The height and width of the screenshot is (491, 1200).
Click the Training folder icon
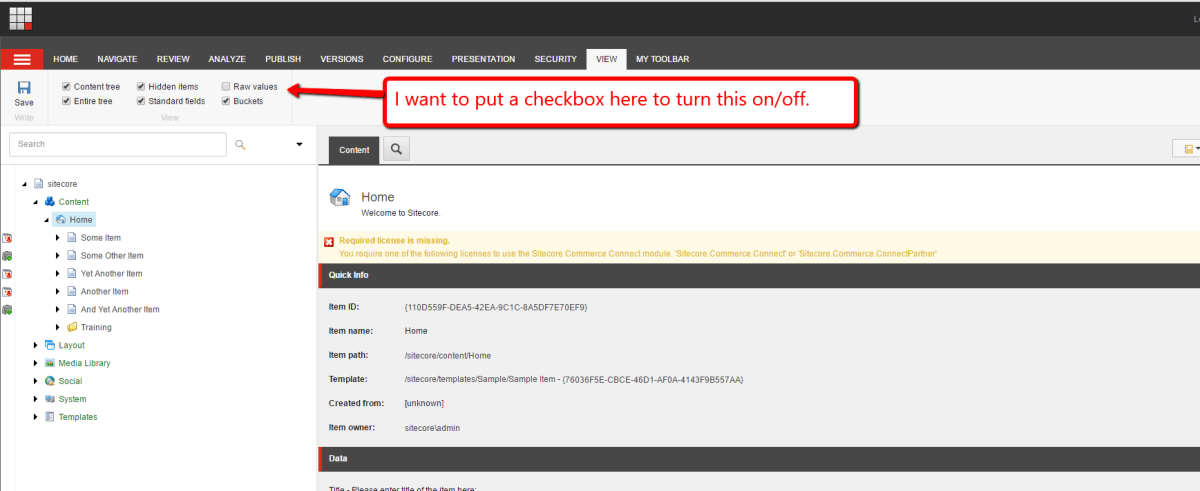(x=72, y=327)
